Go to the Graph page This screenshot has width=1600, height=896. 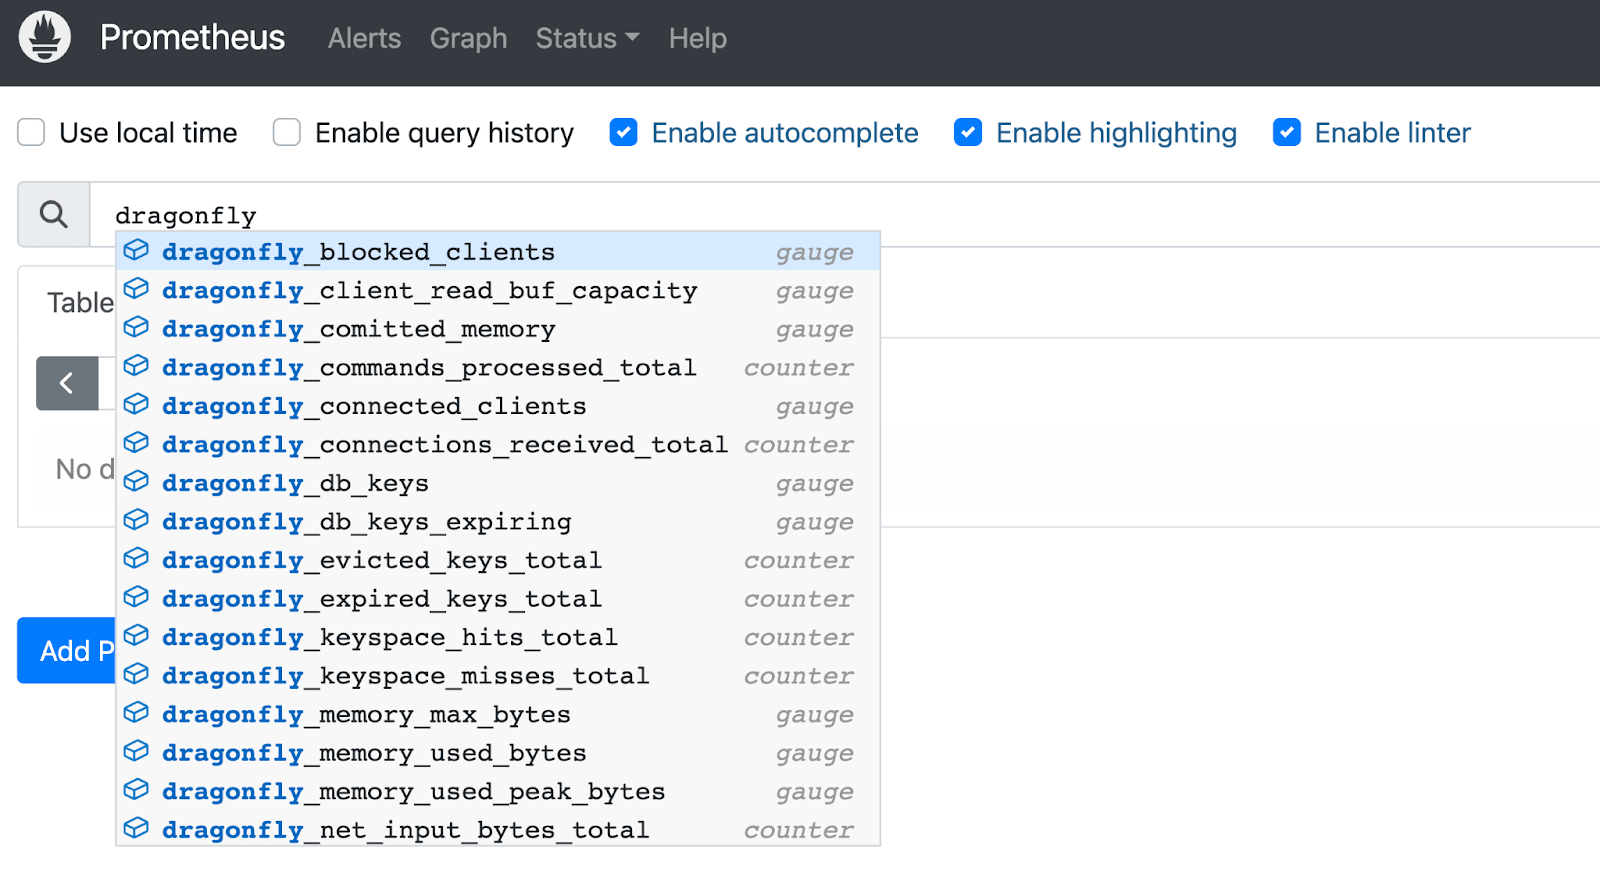(x=468, y=38)
